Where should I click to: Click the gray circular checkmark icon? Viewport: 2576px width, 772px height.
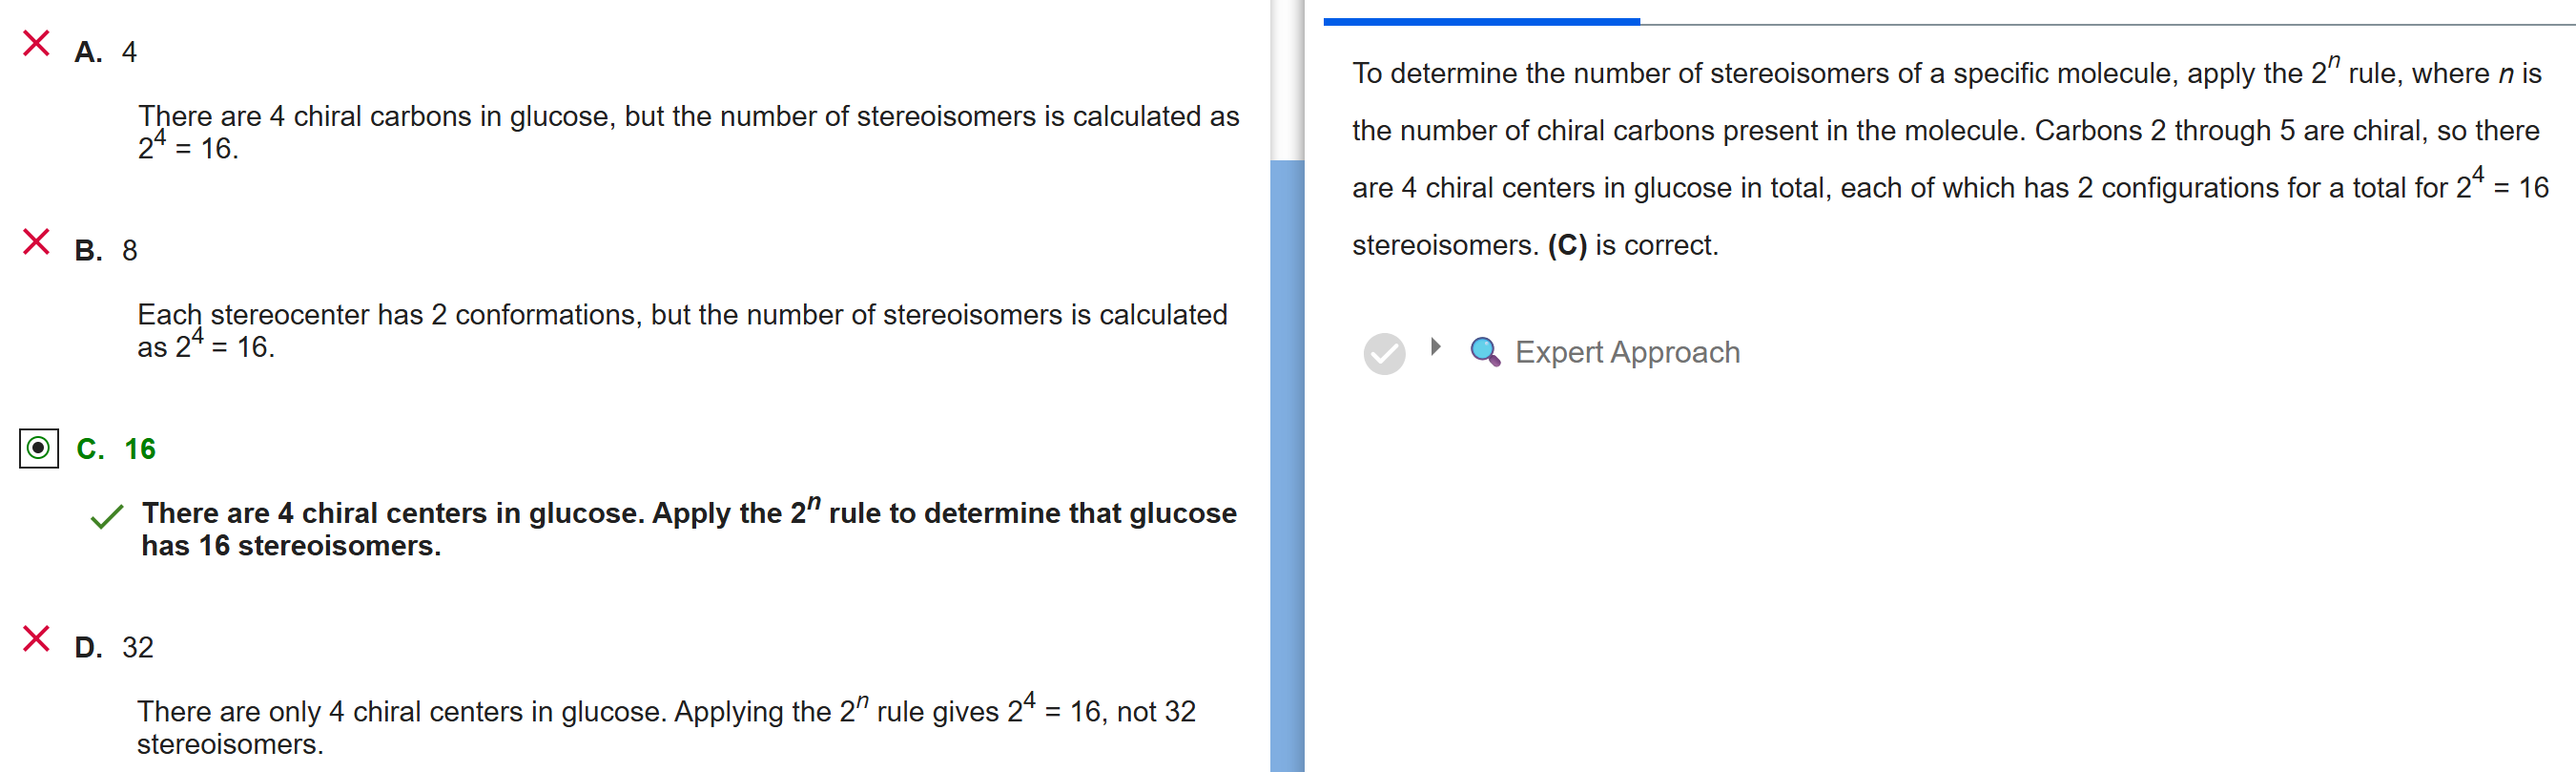pyautogui.click(x=1384, y=353)
